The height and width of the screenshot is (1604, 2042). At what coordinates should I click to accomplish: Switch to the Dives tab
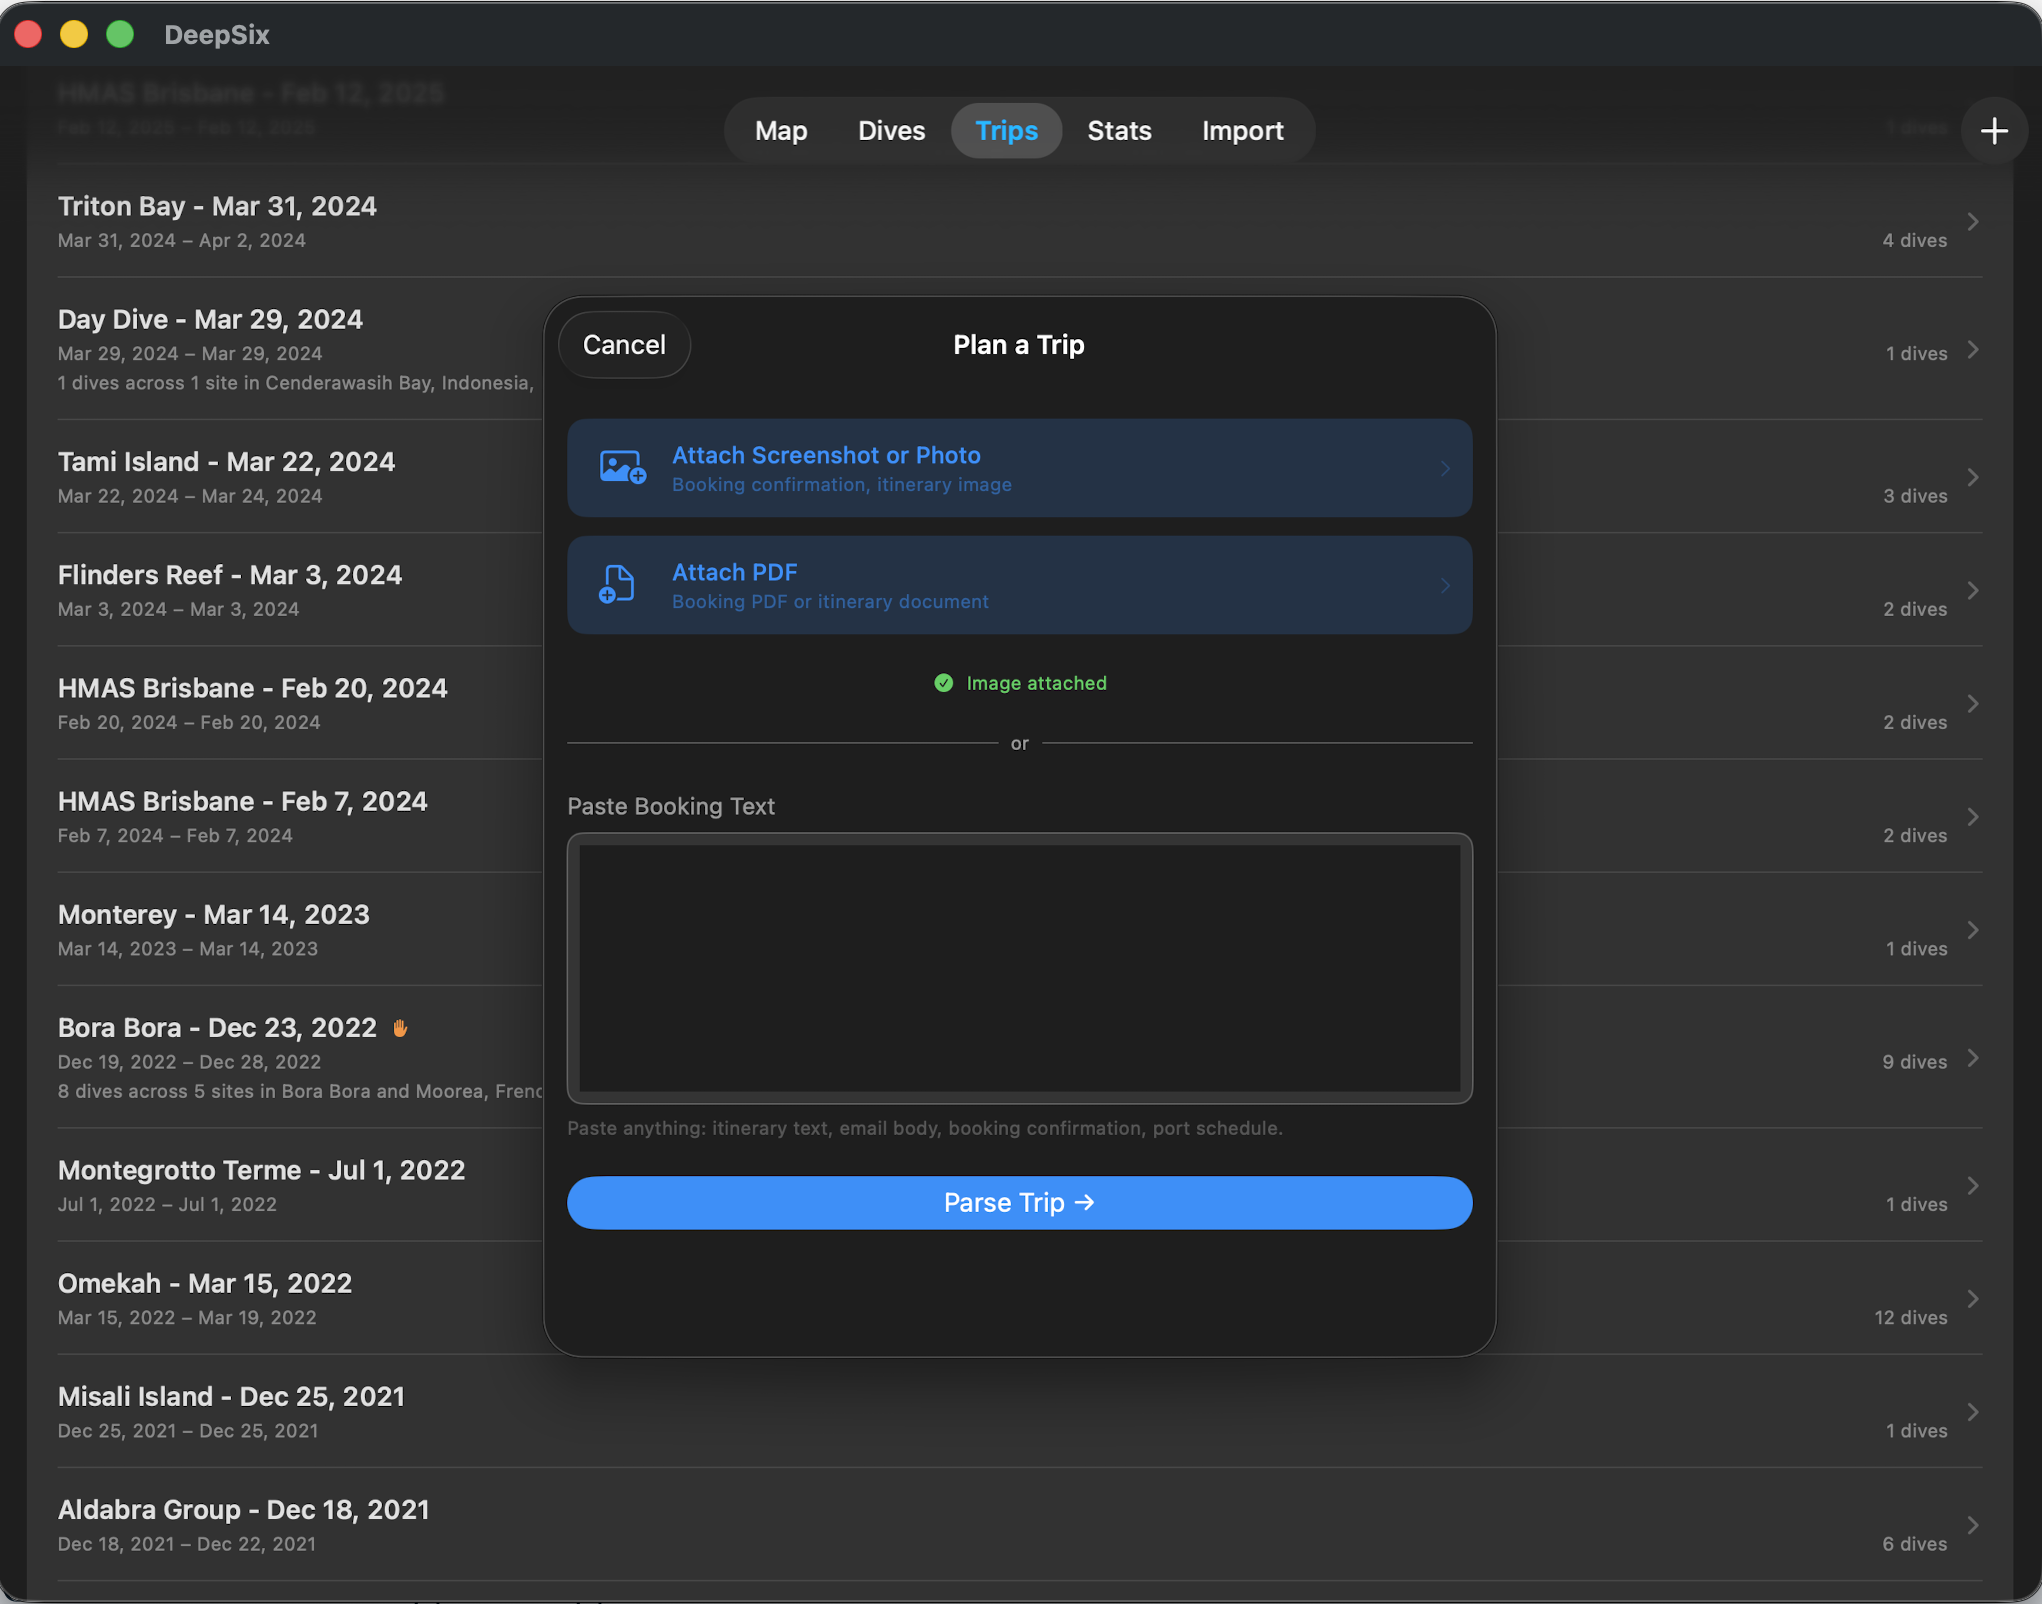pos(891,131)
